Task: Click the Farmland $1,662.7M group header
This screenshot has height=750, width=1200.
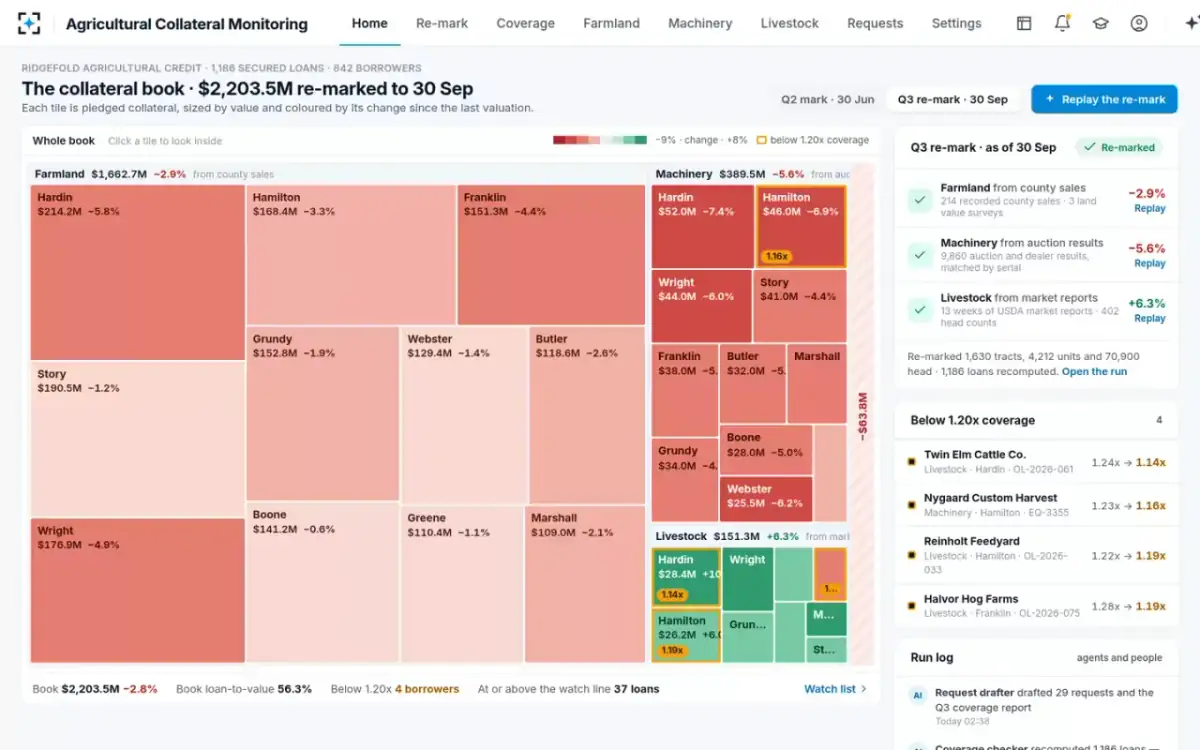Action: tap(337, 174)
